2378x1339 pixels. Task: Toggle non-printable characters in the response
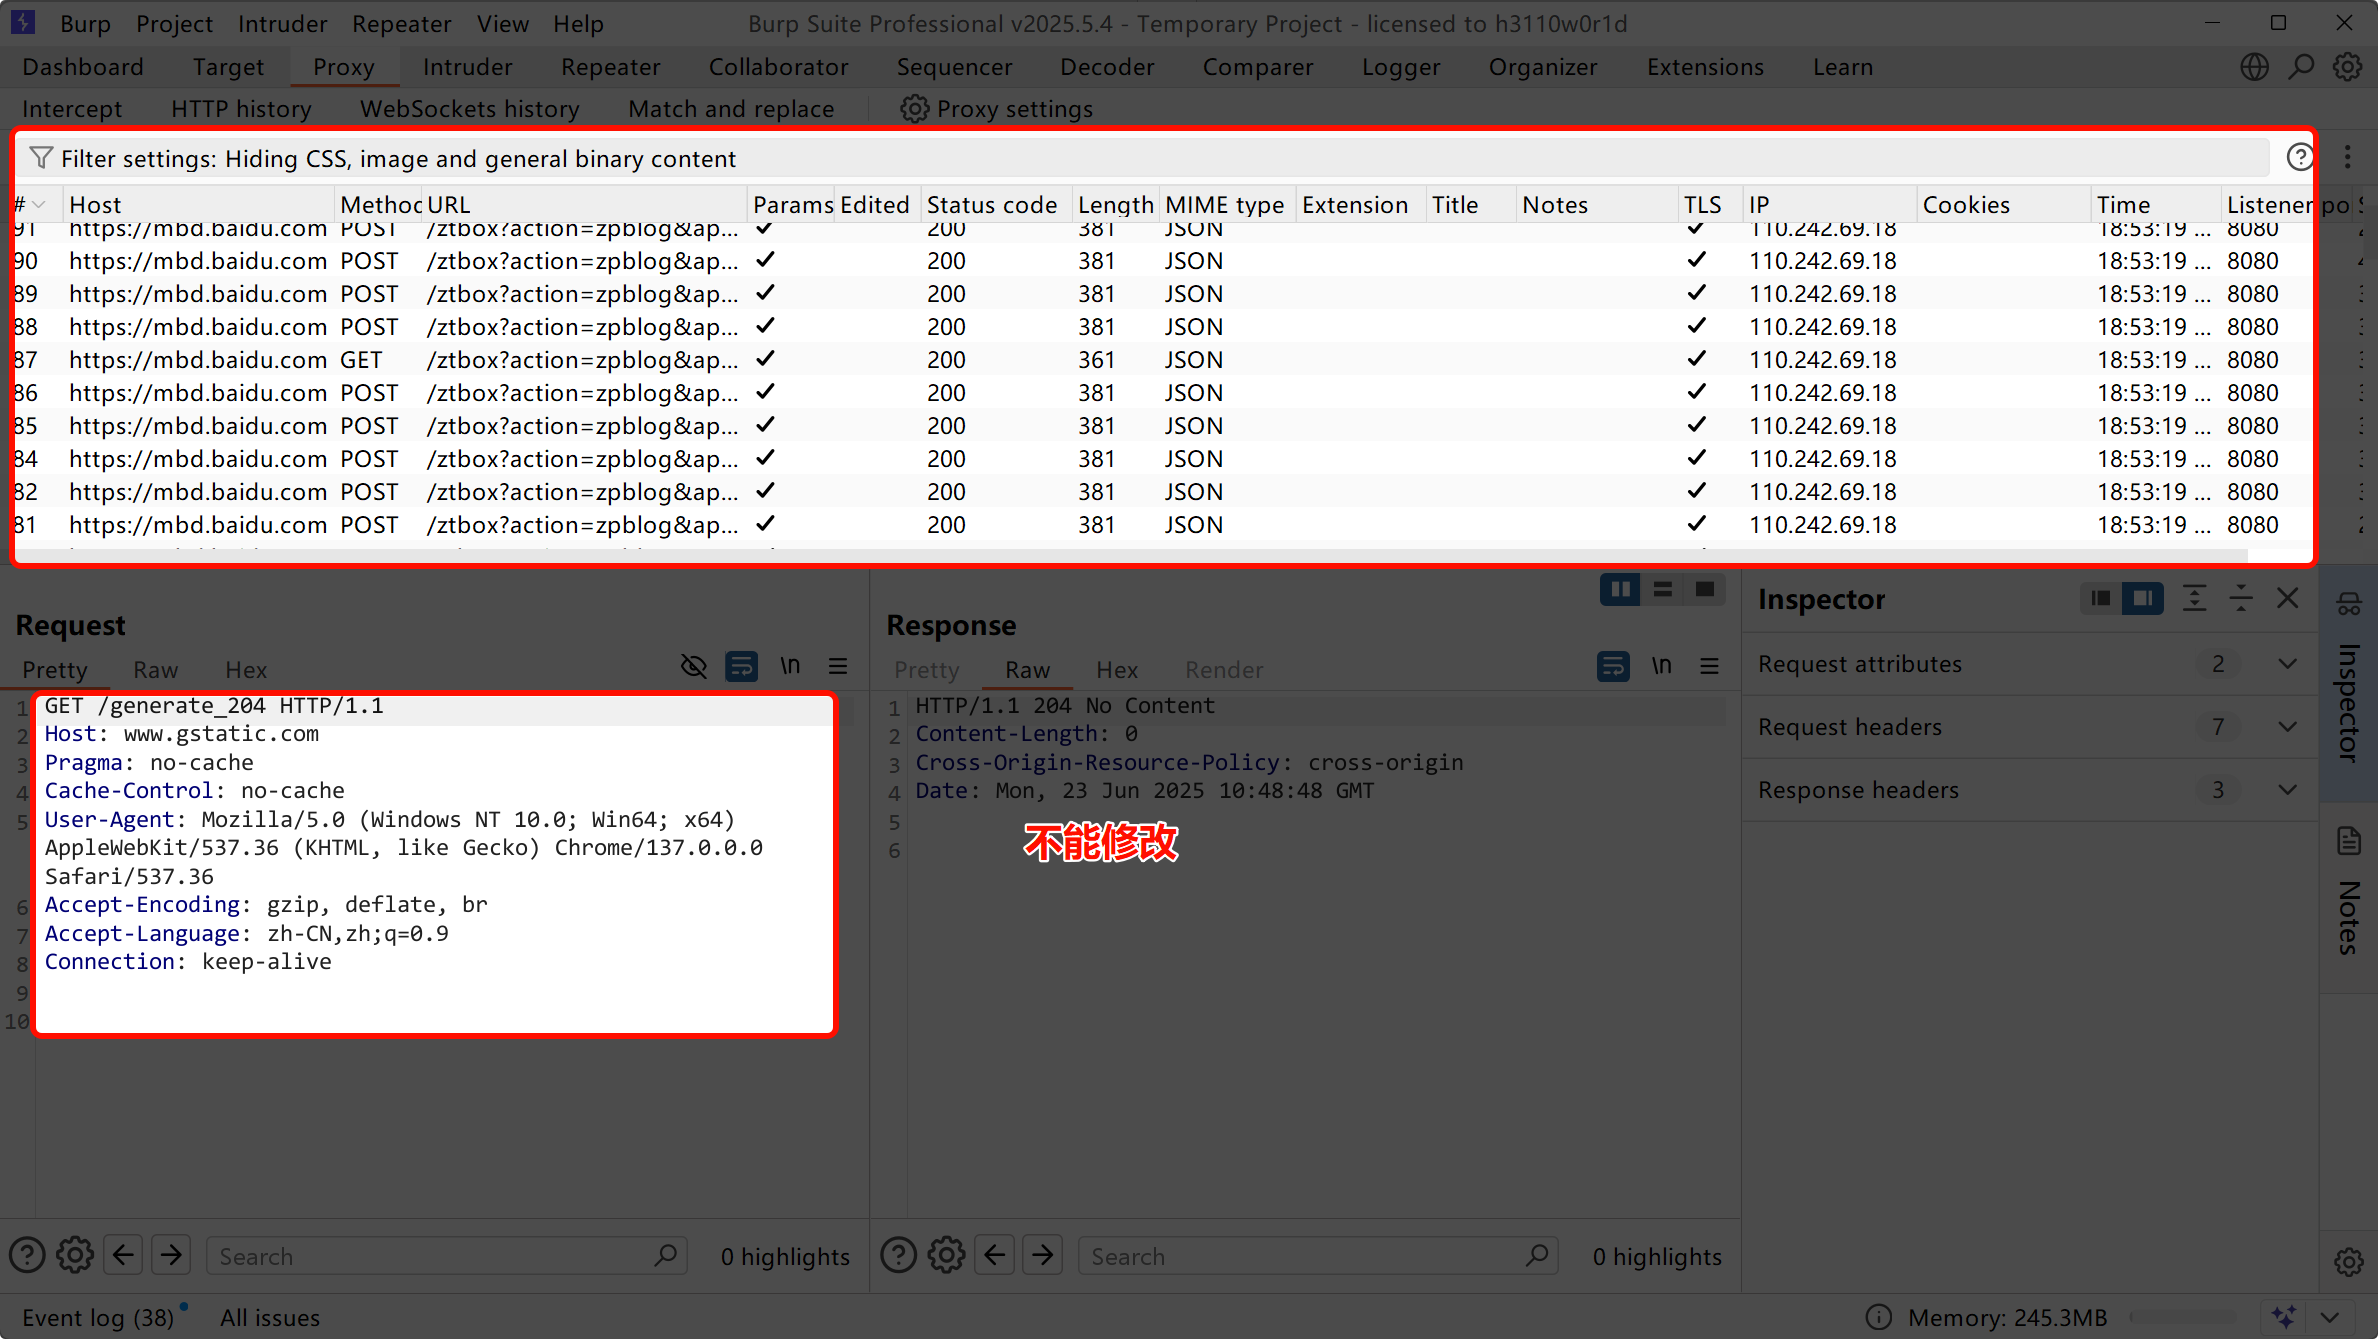[1661, 666]
